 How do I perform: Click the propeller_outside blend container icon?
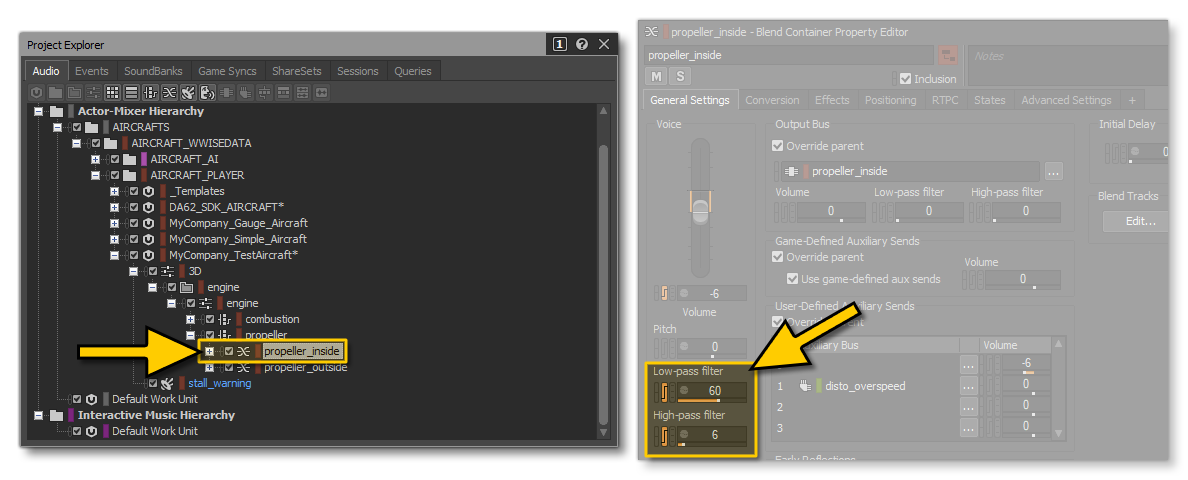pos(243,367)
